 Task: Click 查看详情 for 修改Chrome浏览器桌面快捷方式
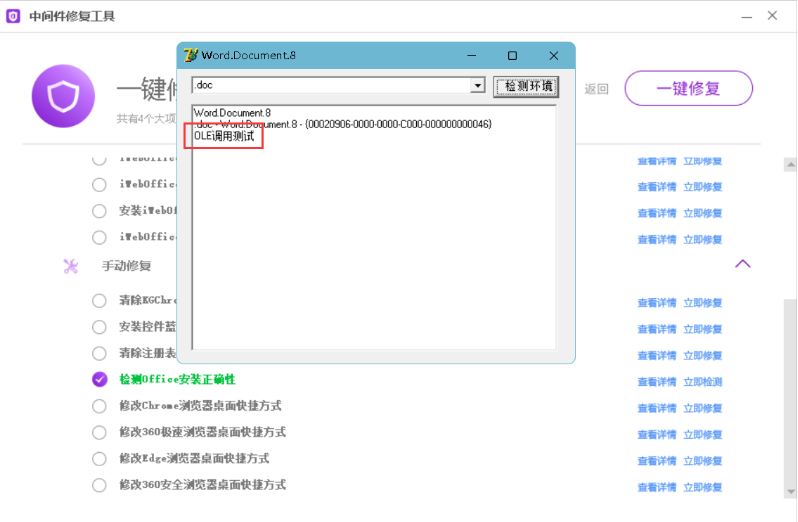657,409
